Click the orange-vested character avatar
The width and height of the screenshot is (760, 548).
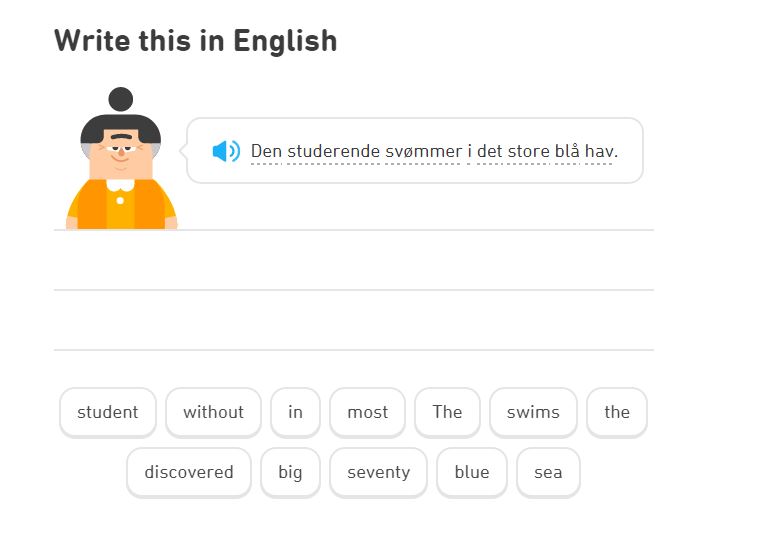[121, 165]
